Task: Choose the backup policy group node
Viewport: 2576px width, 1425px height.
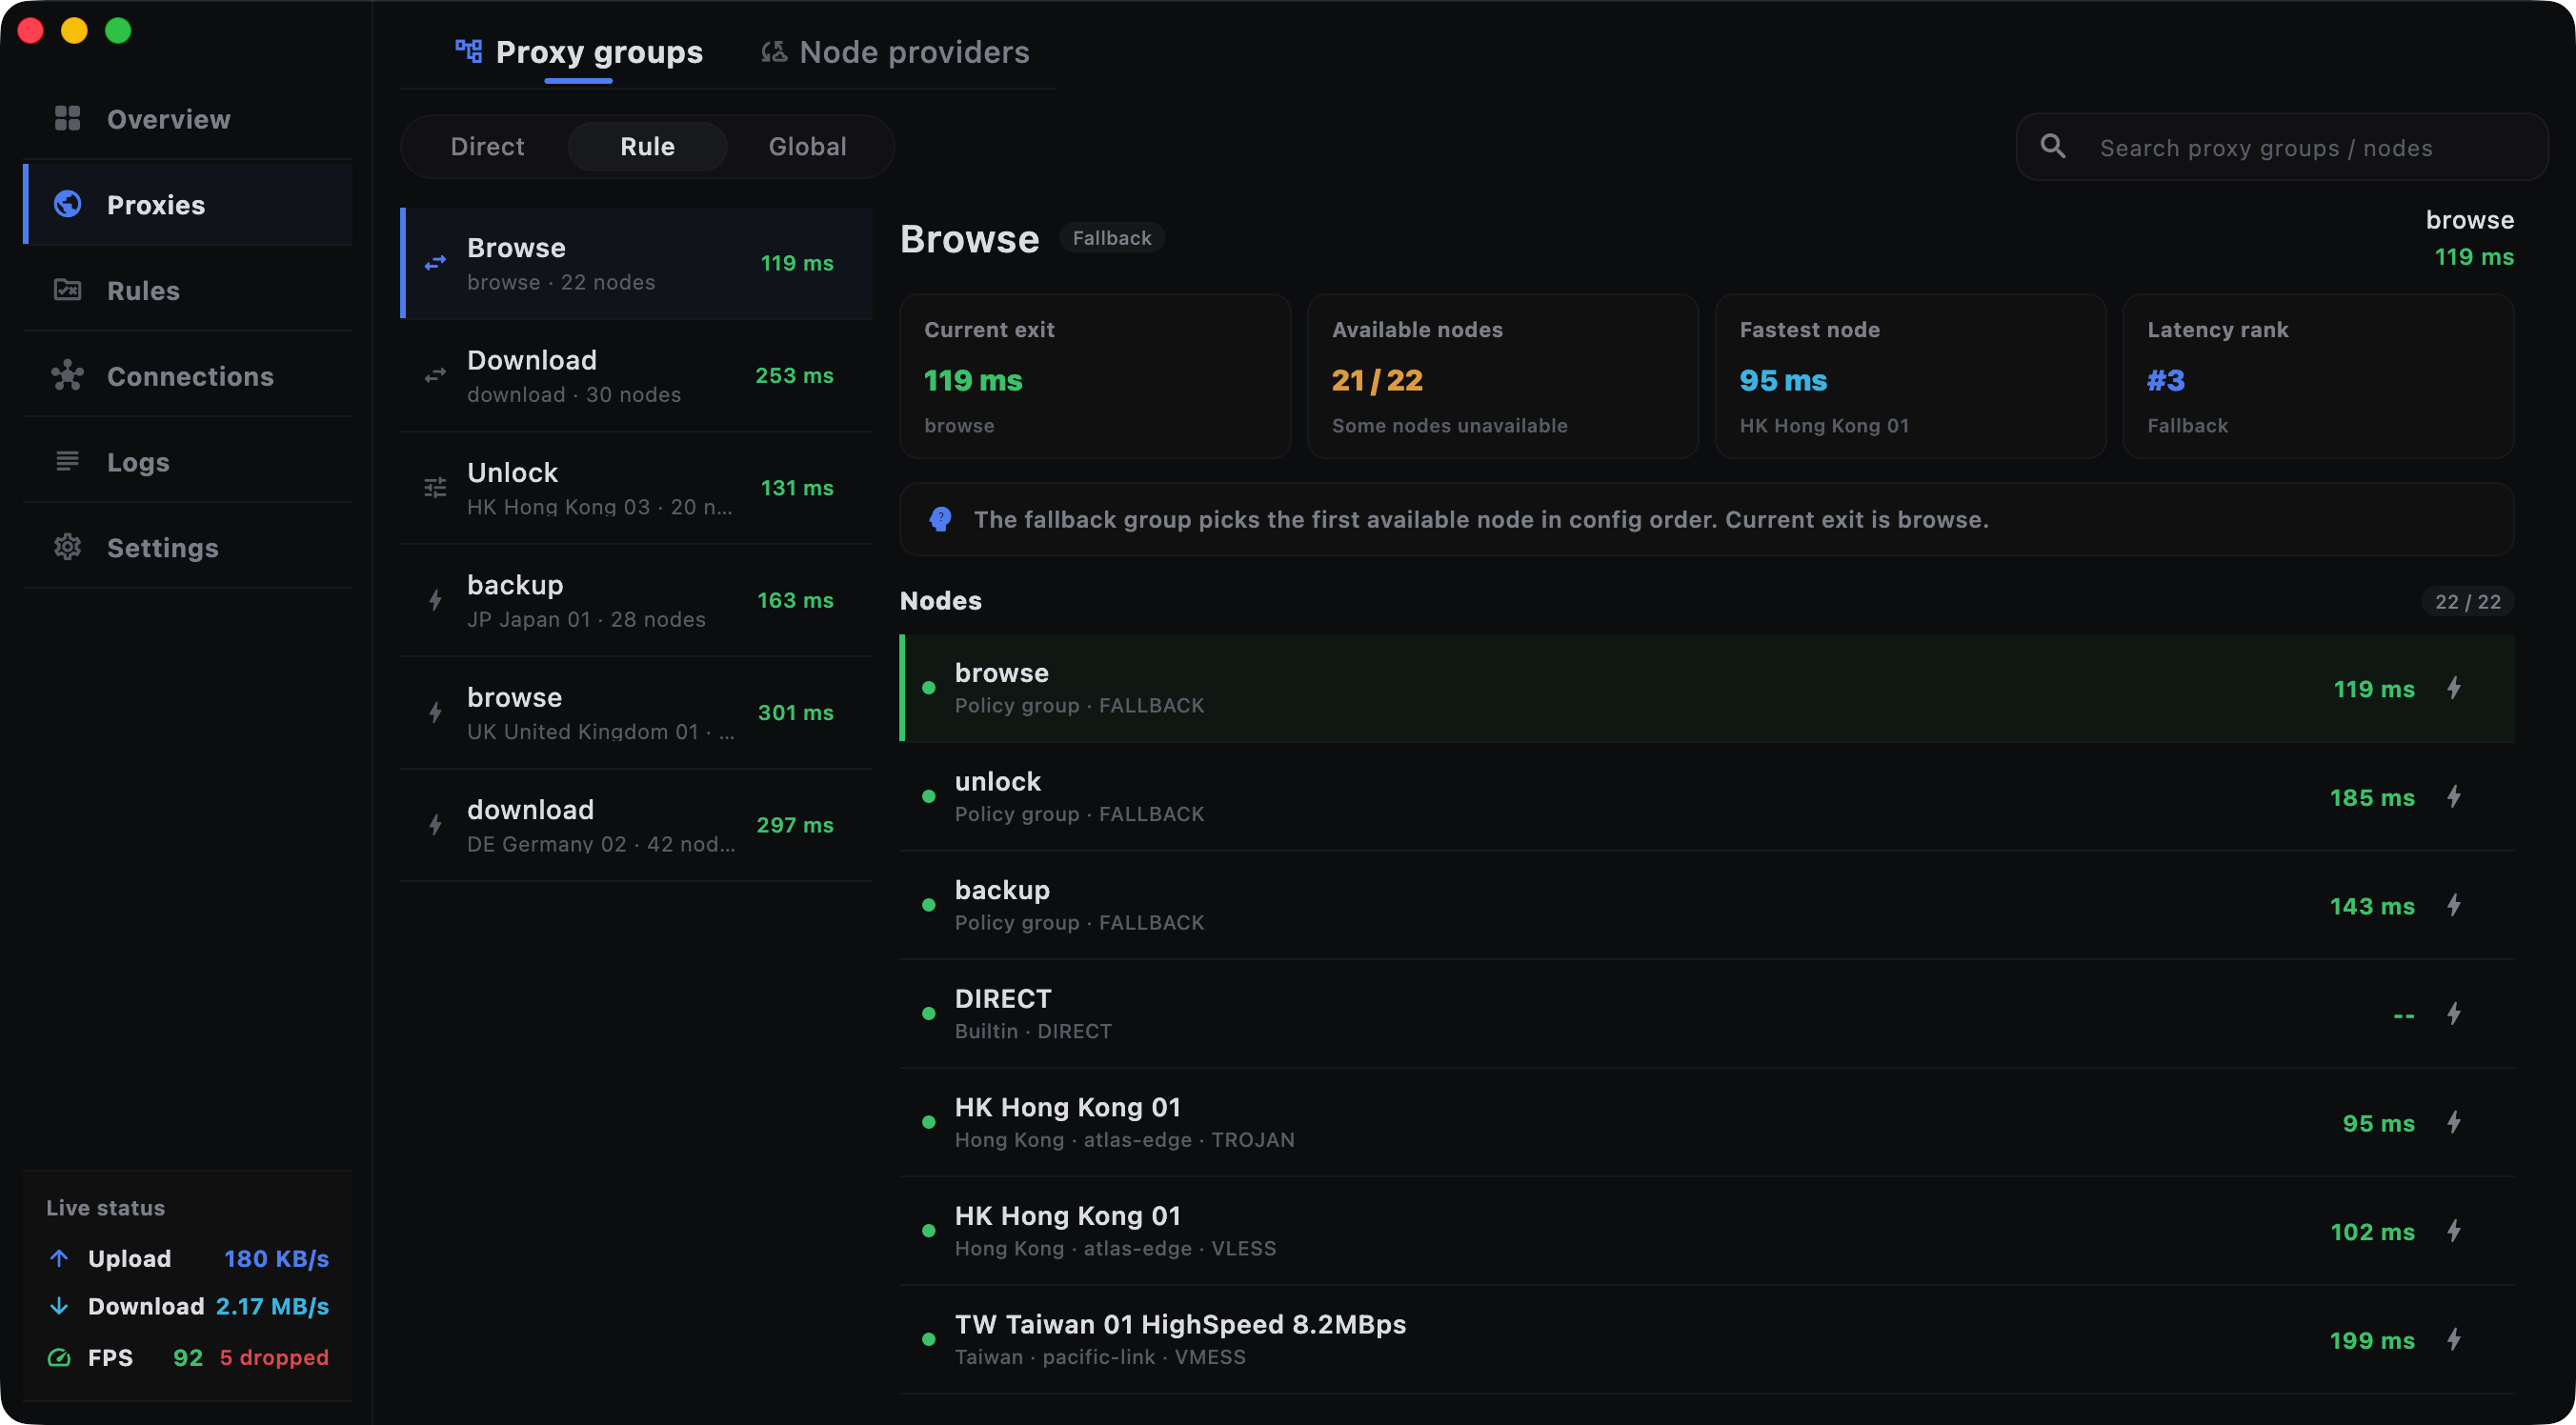Action: (1706, 906)
